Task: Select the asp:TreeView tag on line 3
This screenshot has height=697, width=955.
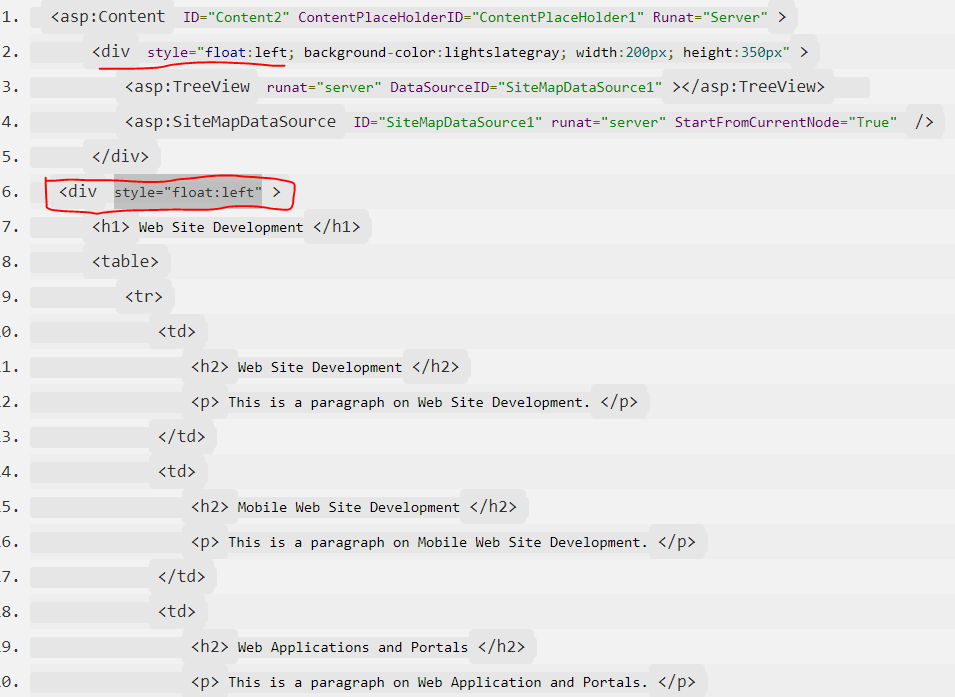Action: tap(189, 86)
